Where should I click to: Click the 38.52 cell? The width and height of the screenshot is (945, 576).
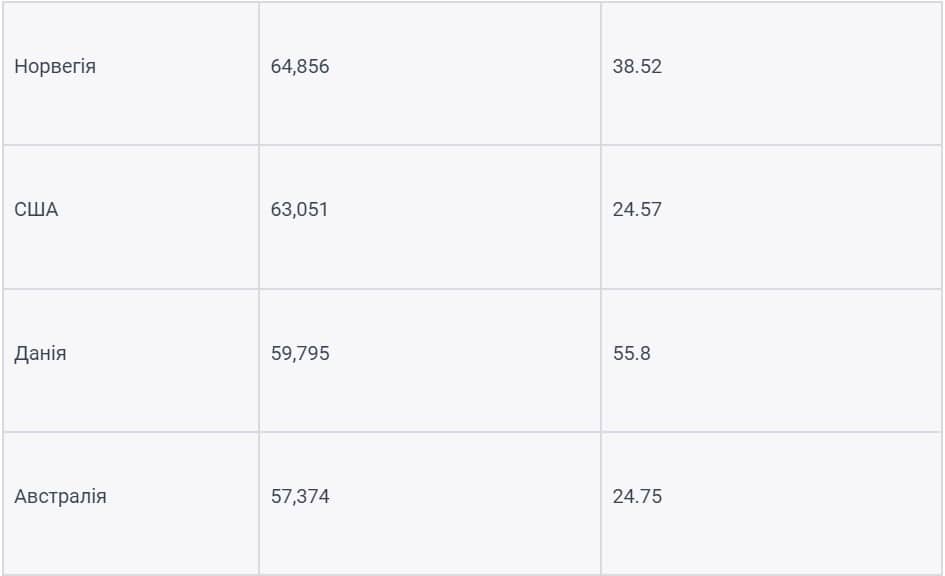click(771, 73)
